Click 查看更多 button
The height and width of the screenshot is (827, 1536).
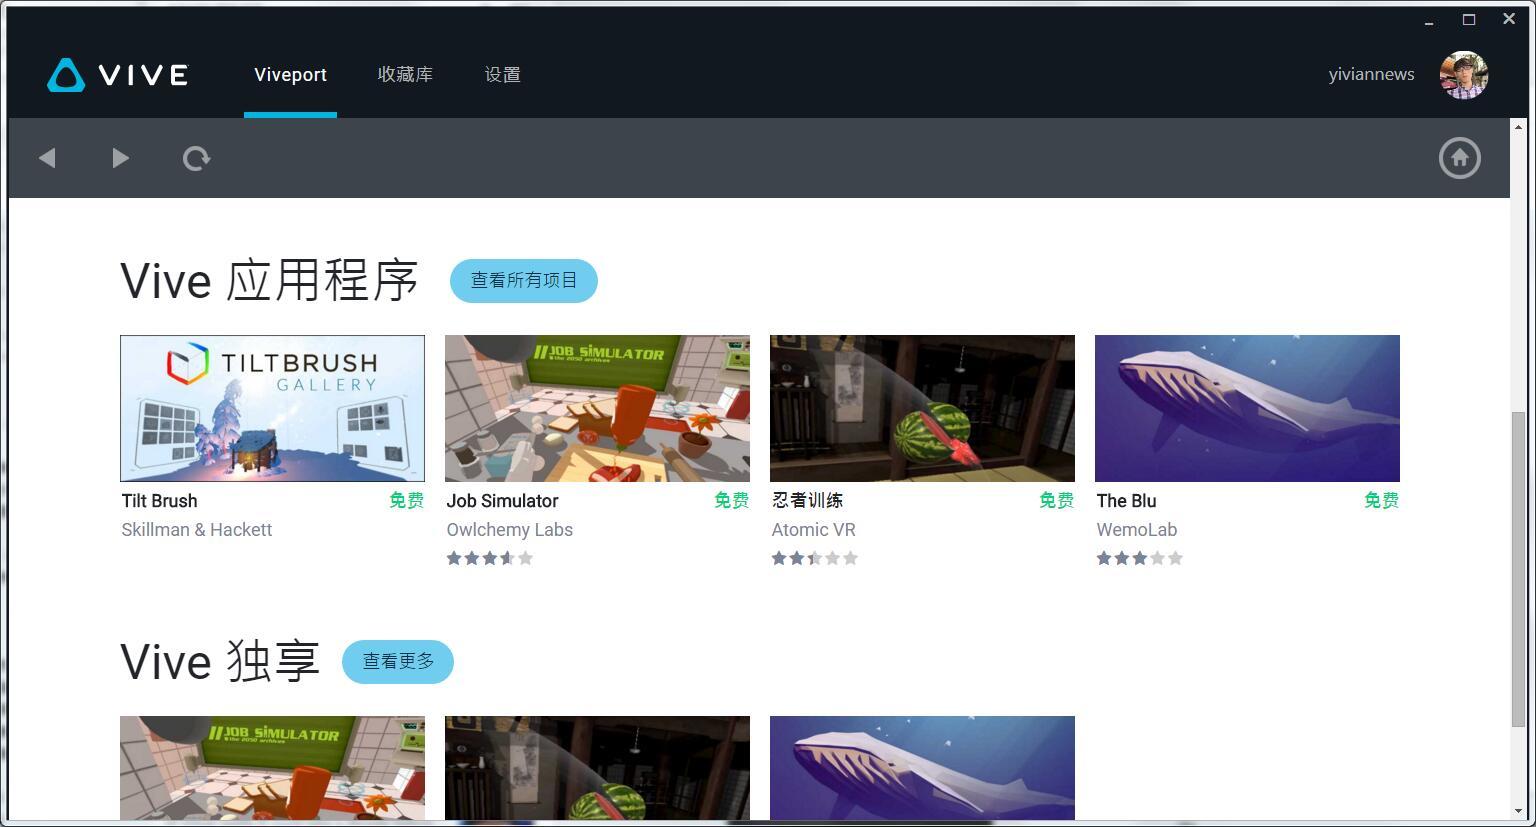coord(398,662)
